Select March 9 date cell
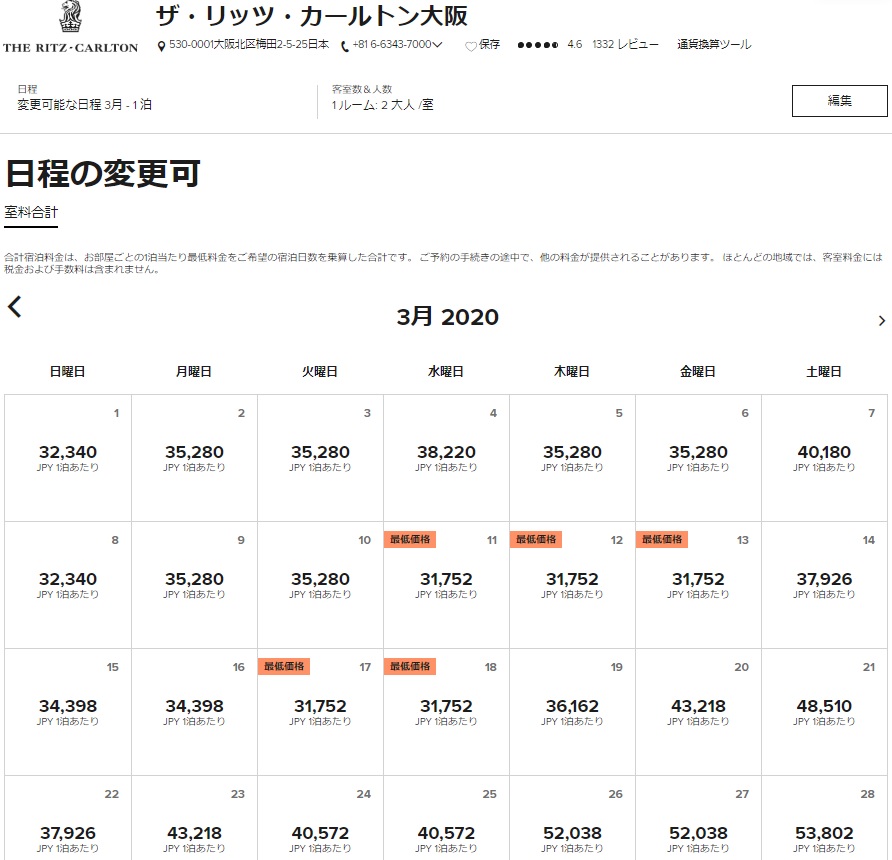 click(194, 585)
